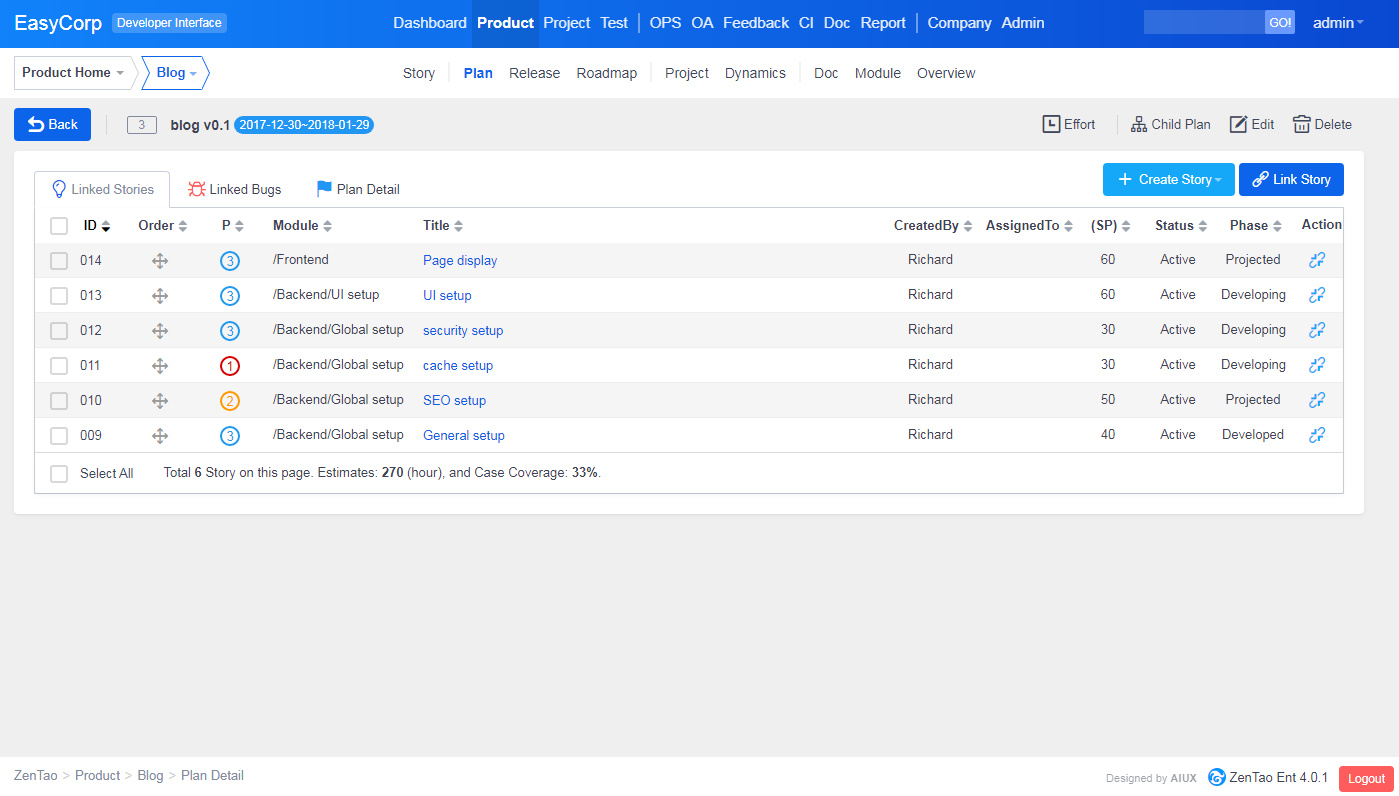Click the order drag handle for story 010
Screen dimensions: 1399x796
[x=160, y=401]
